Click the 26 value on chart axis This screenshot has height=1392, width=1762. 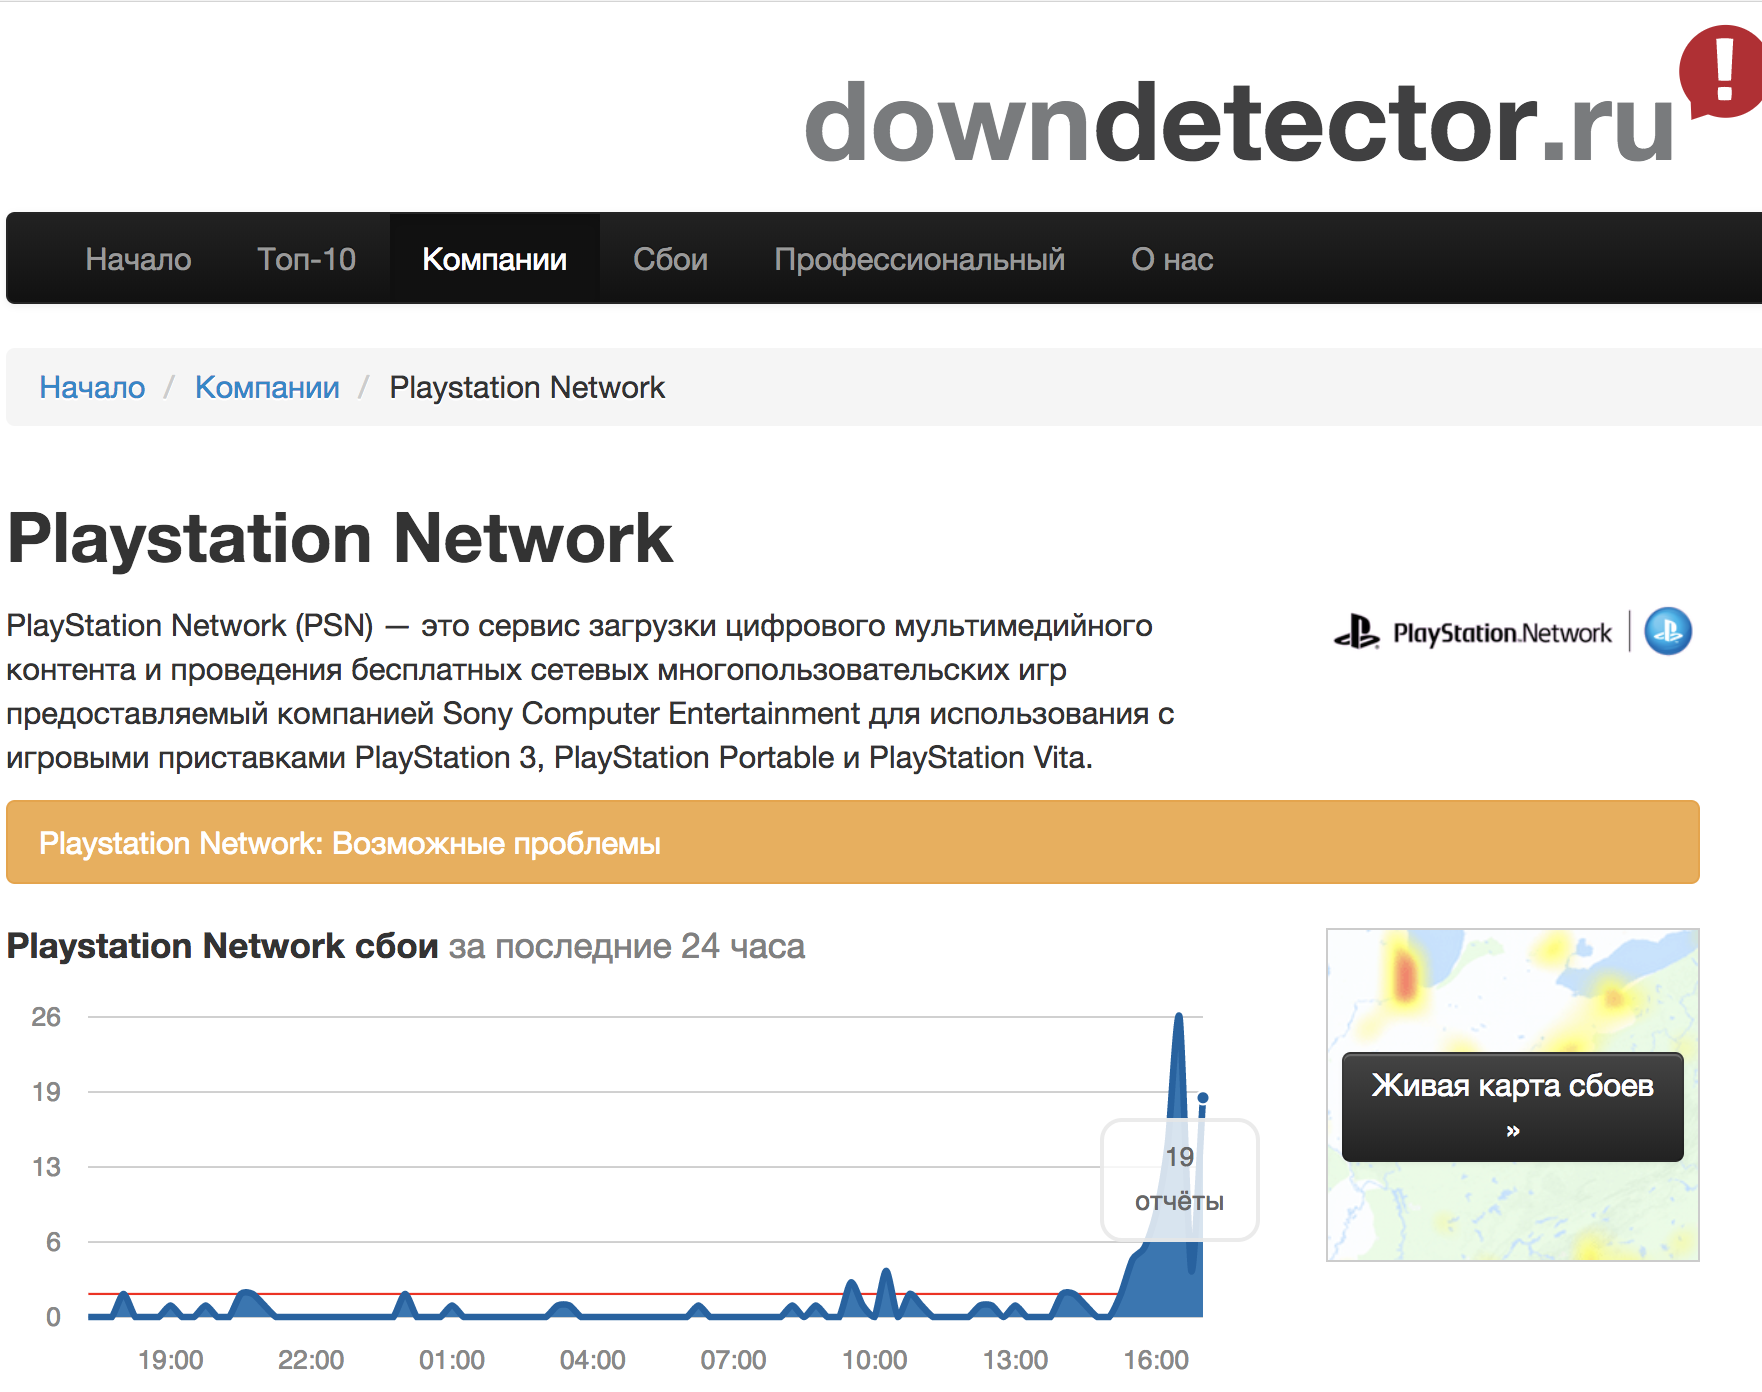pos(46,1017)
